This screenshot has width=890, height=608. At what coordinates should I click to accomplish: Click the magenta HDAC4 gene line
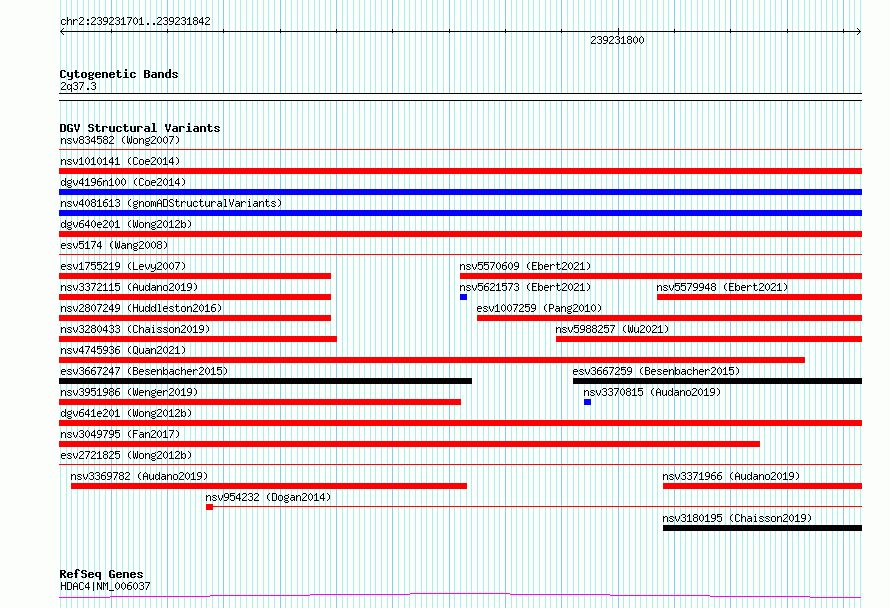(x=460, y=596)
